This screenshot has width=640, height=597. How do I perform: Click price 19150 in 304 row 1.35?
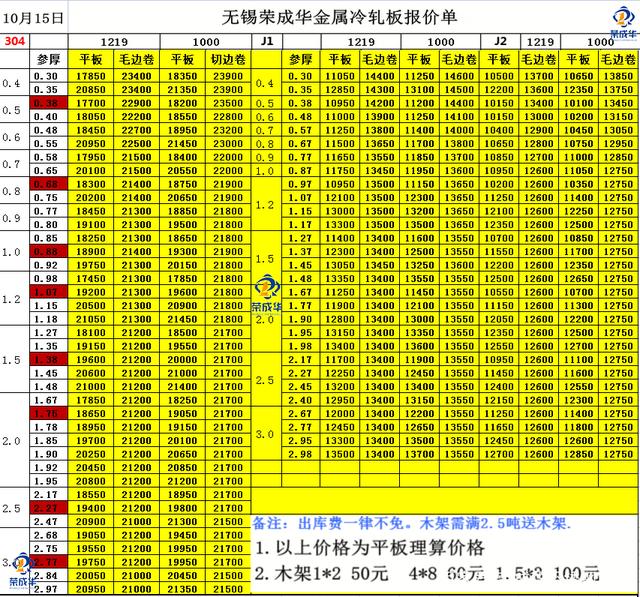(x=91, y=346)
